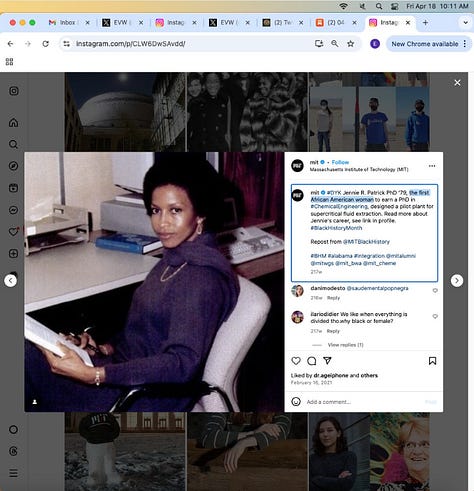Image resolution: width=474 pixels, height=491 pixels.
Task: Open Explore compass in sidebar
Action: pyautogui.click(x=13, y=166)
